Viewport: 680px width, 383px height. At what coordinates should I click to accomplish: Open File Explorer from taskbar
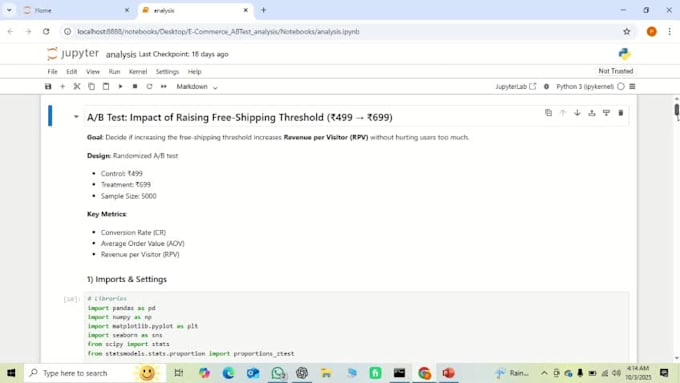pos(327,373)
